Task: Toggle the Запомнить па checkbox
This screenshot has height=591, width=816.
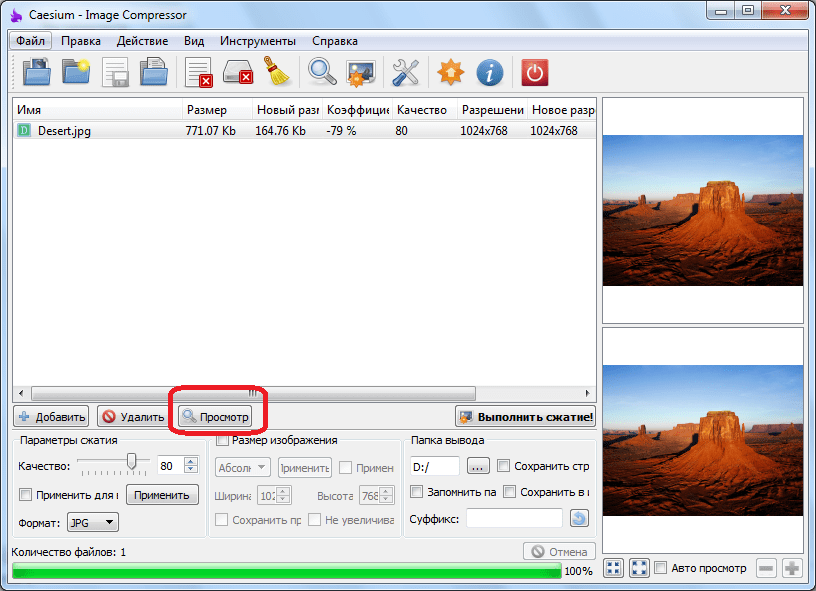Action: click(x=416, y=492)
